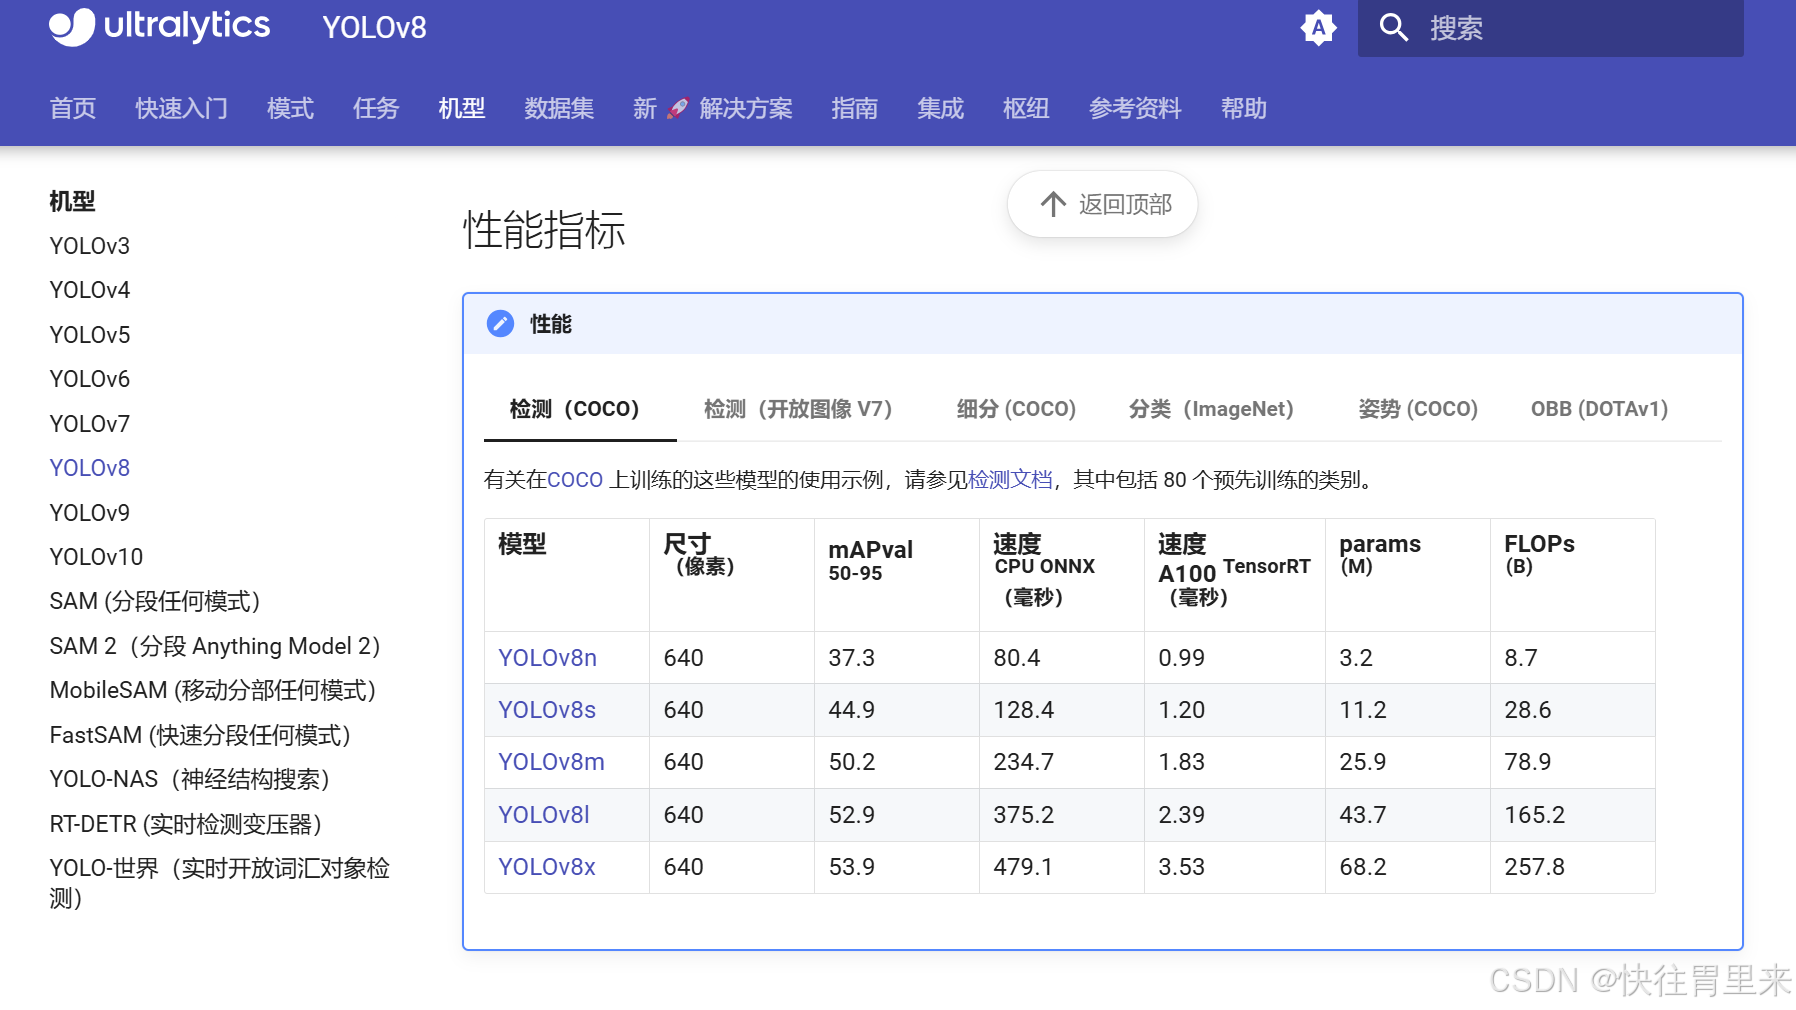
Task: Toggle the auto color theme icon
Action: [1318, 28]
